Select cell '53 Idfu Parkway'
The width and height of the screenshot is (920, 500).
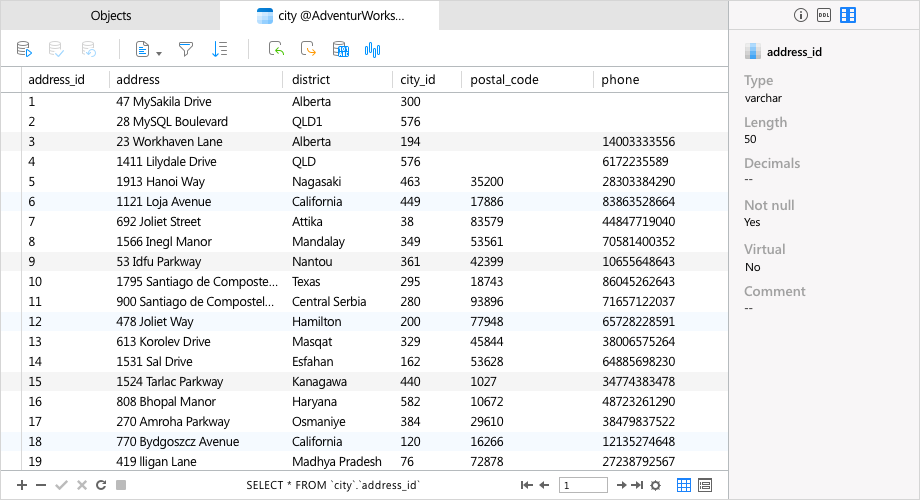coord(158,261)
